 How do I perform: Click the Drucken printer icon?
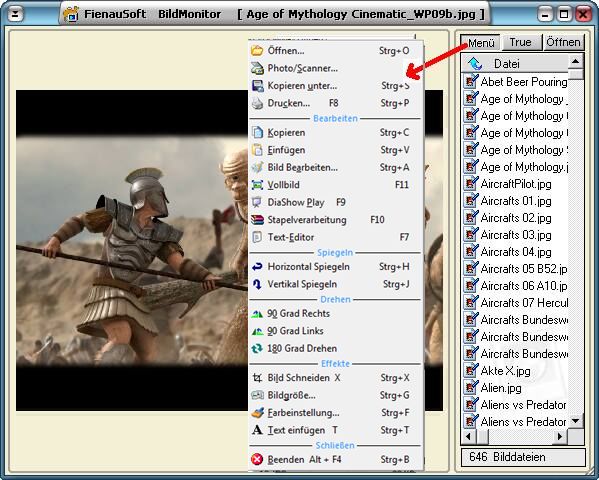[x=257, y=103]
